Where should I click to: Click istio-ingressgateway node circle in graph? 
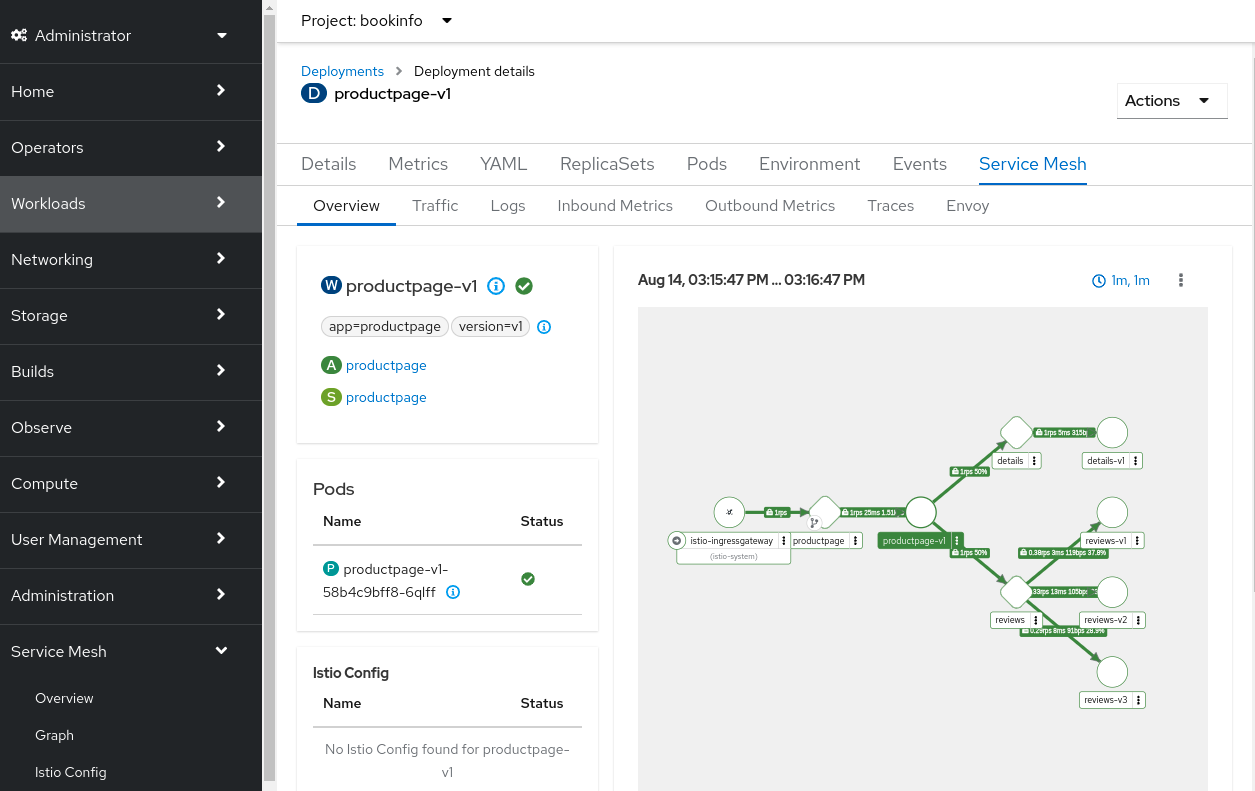click(729, 513)
